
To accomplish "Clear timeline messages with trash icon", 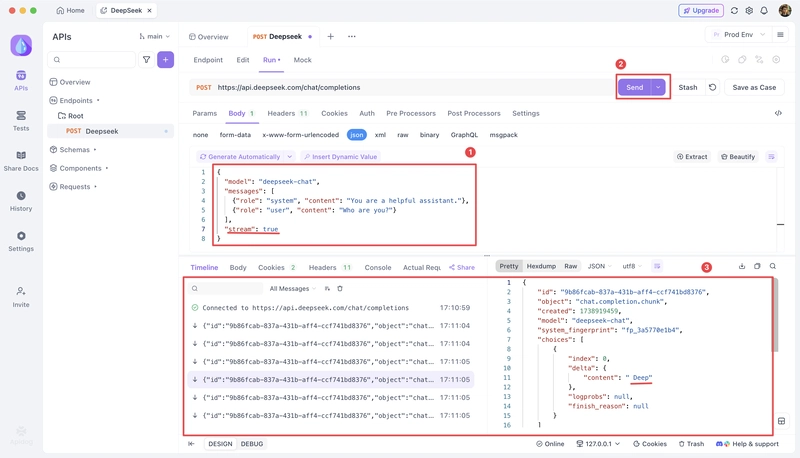I will tap(340, 289).
